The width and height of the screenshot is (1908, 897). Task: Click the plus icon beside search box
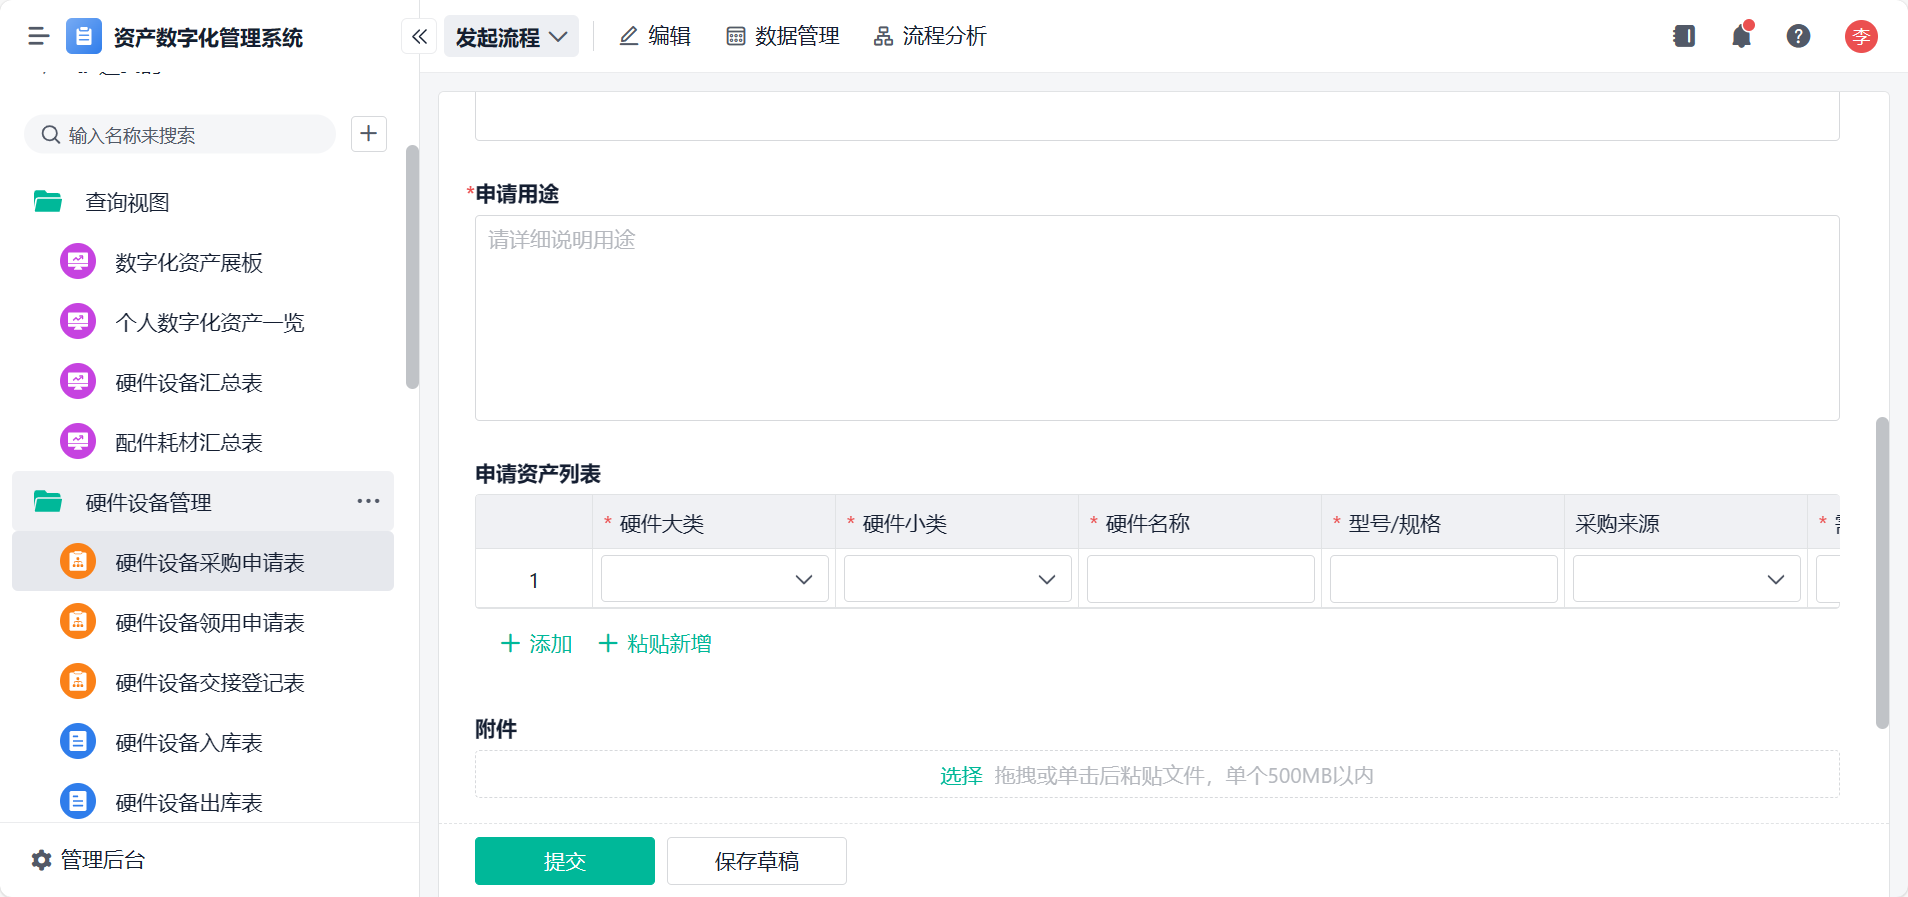(369, 134)
